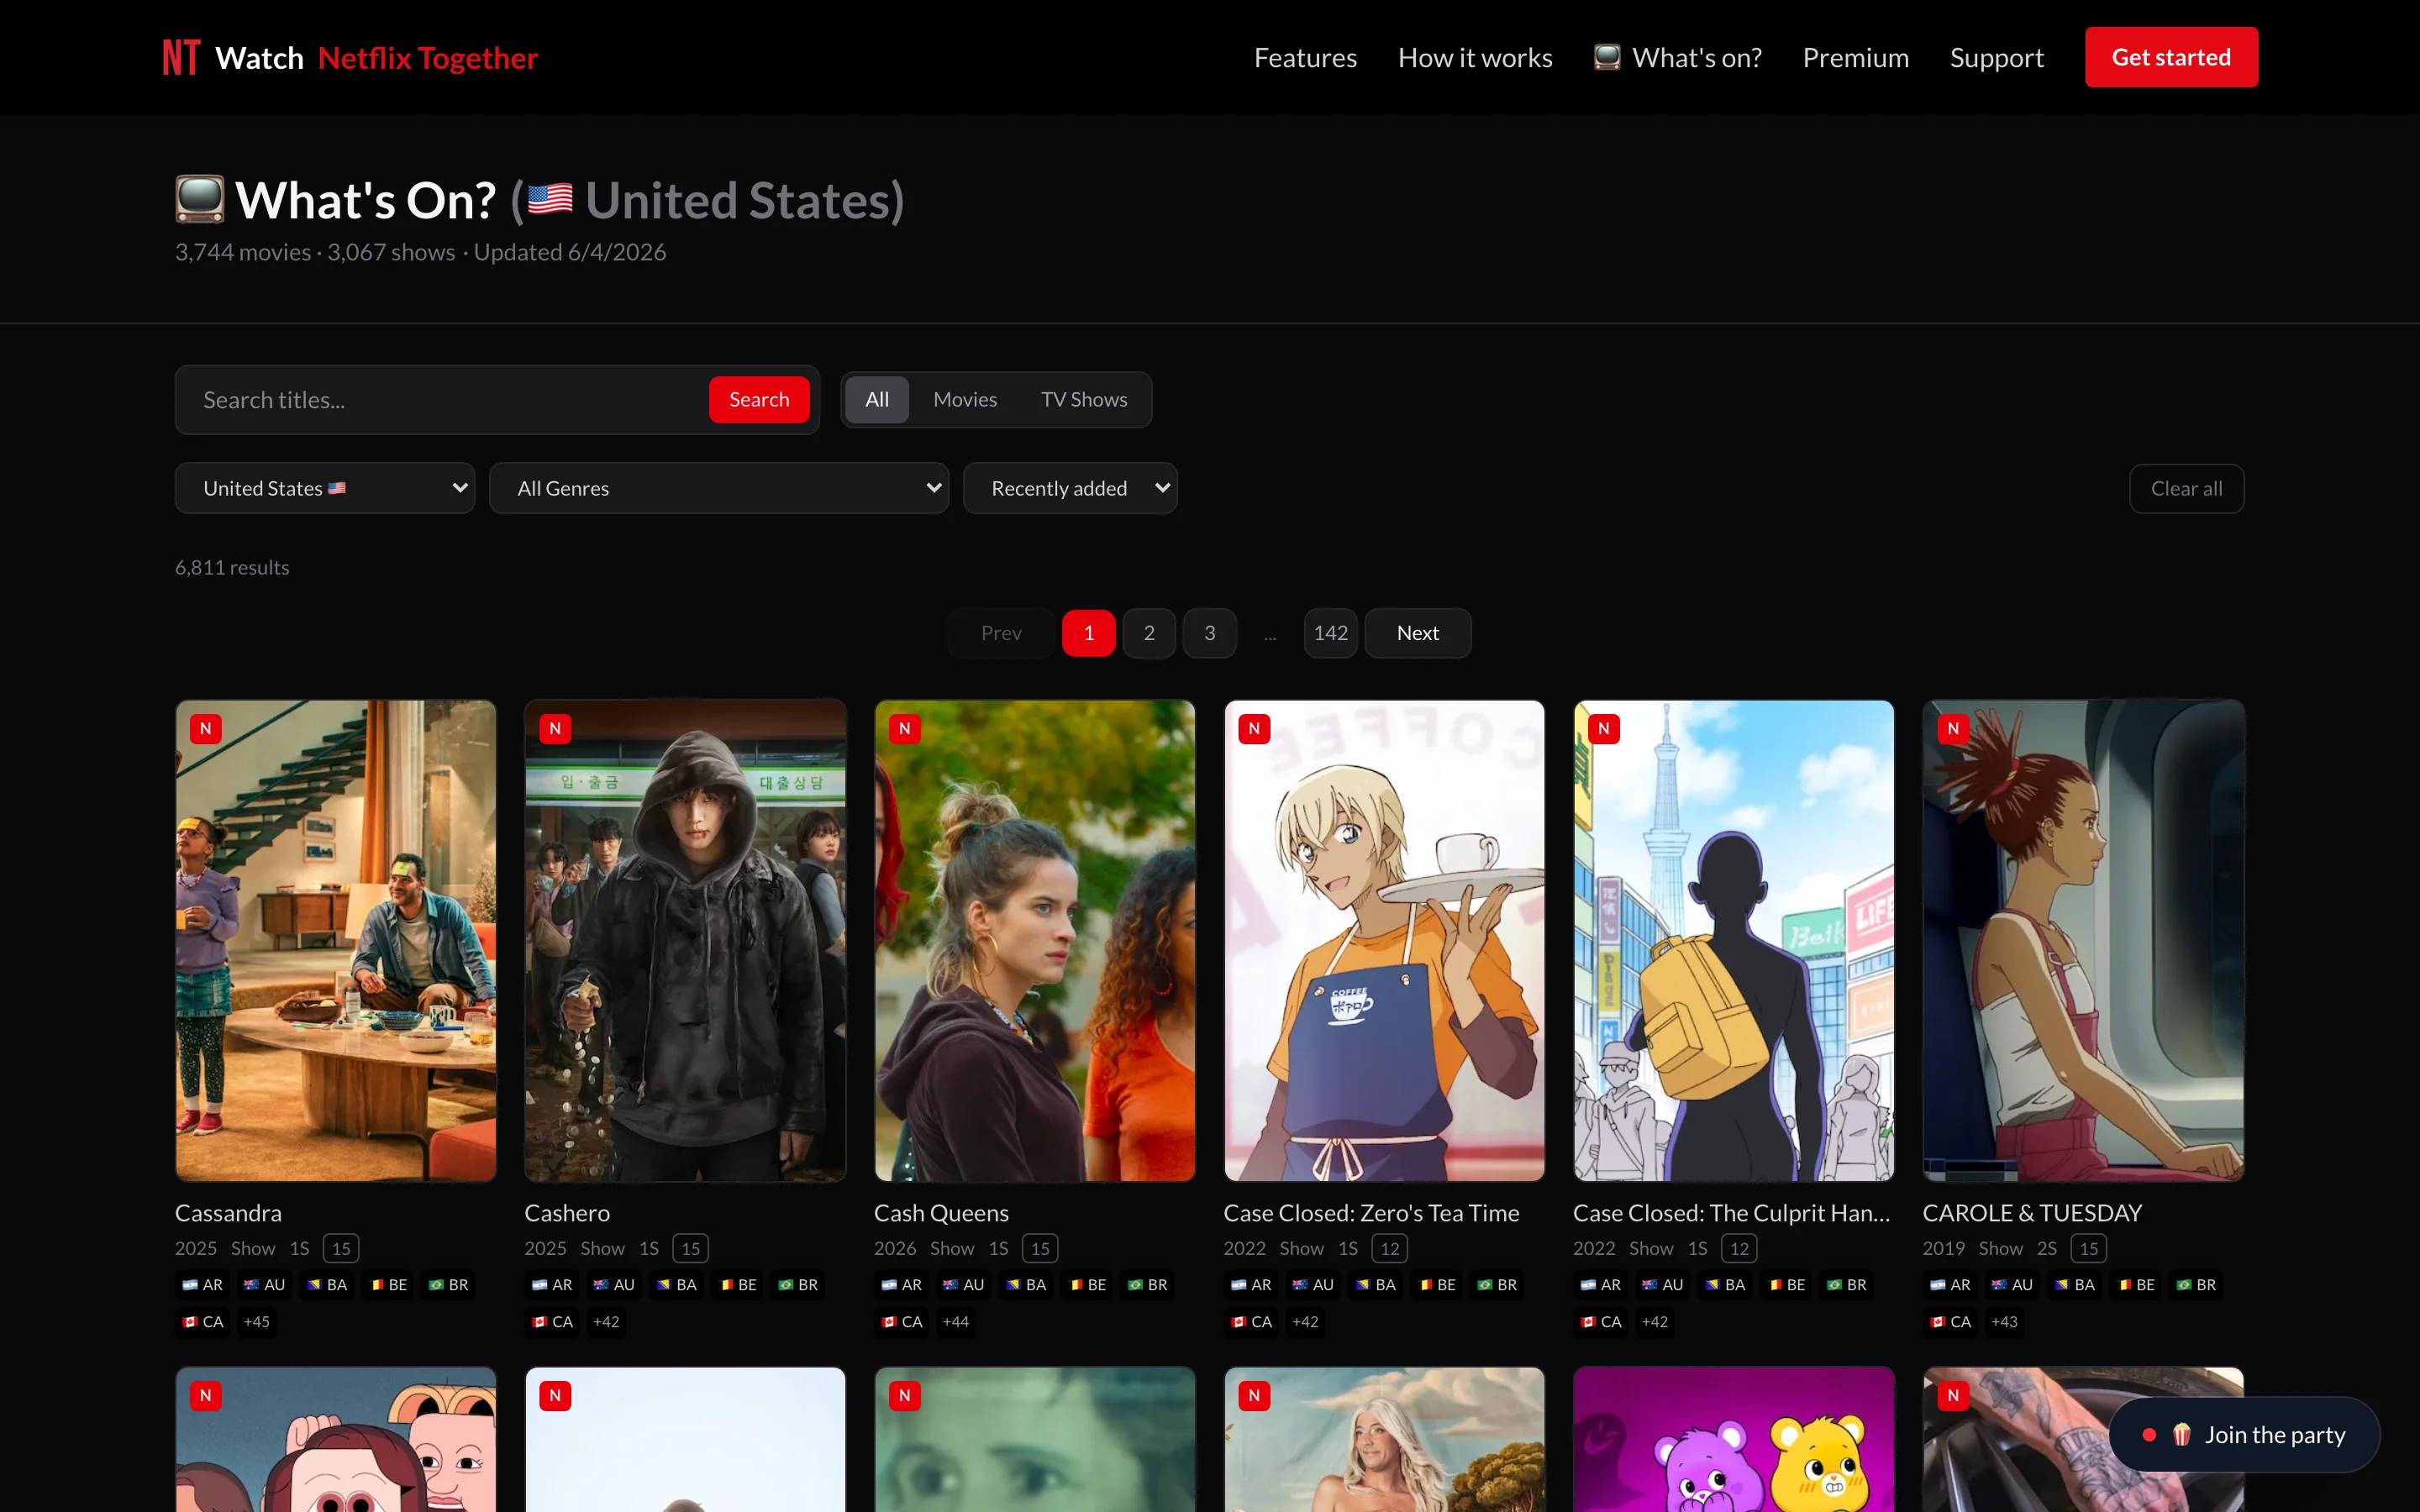Jump to last results page 142
Screen dimensions: 2420x1512
pos(1330,633)
